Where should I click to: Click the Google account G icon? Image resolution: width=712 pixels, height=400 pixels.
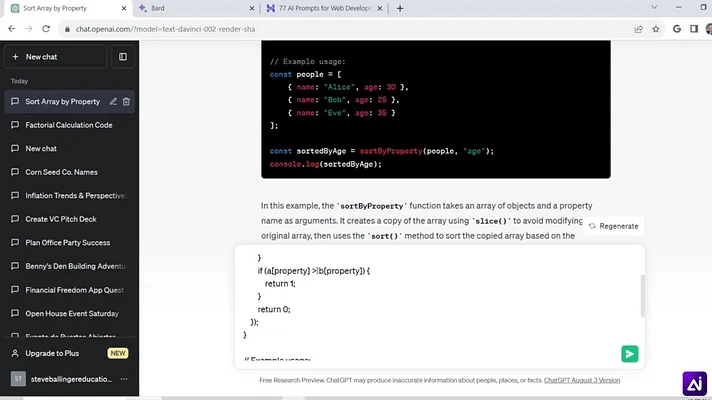[x=677, y=29]
